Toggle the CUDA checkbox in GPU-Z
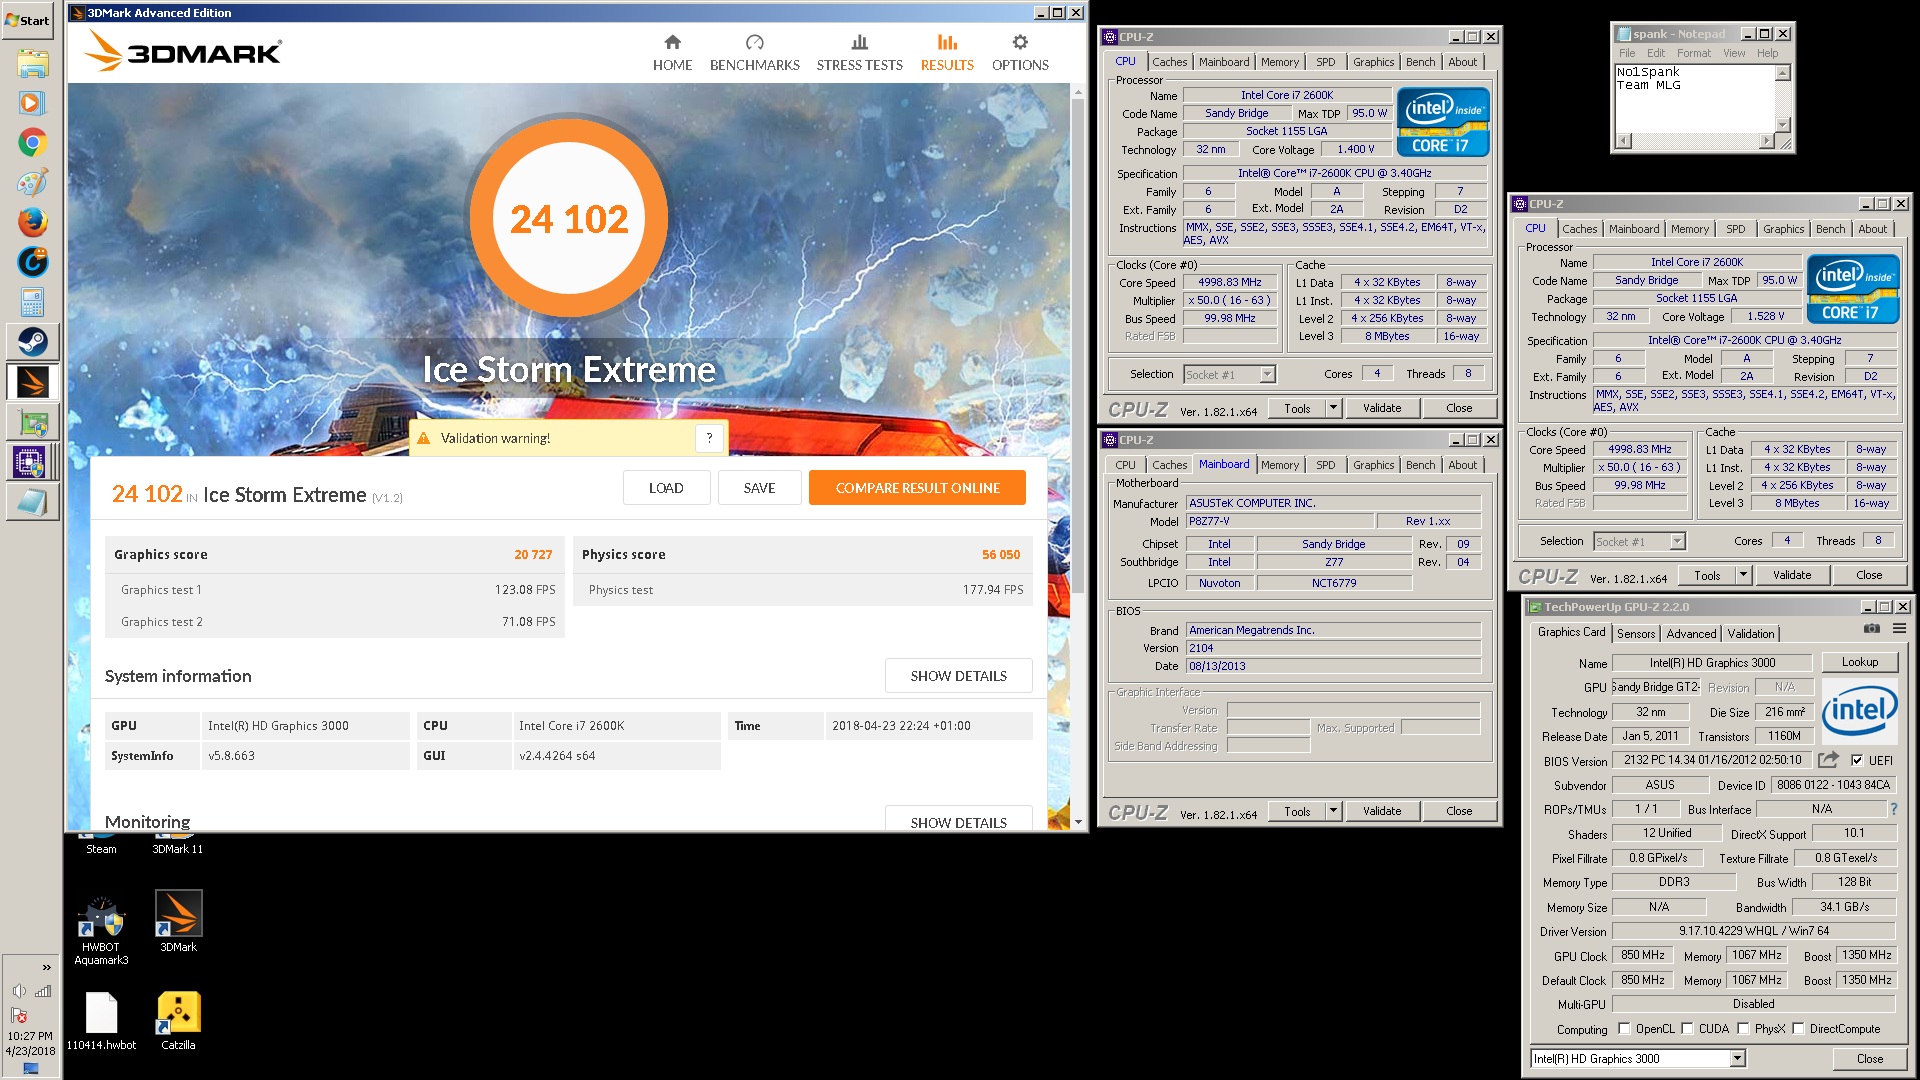The image size is (1920, 1080). click(x=1687, y=1028)
